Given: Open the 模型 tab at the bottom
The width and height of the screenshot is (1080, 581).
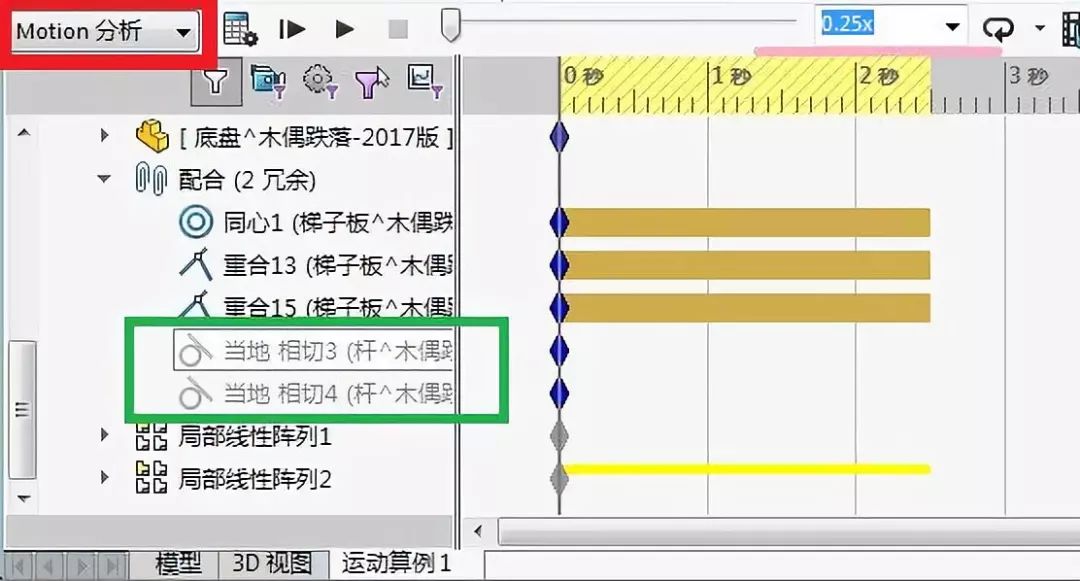Looking at the screenshot, I should (x=176, y=563).
